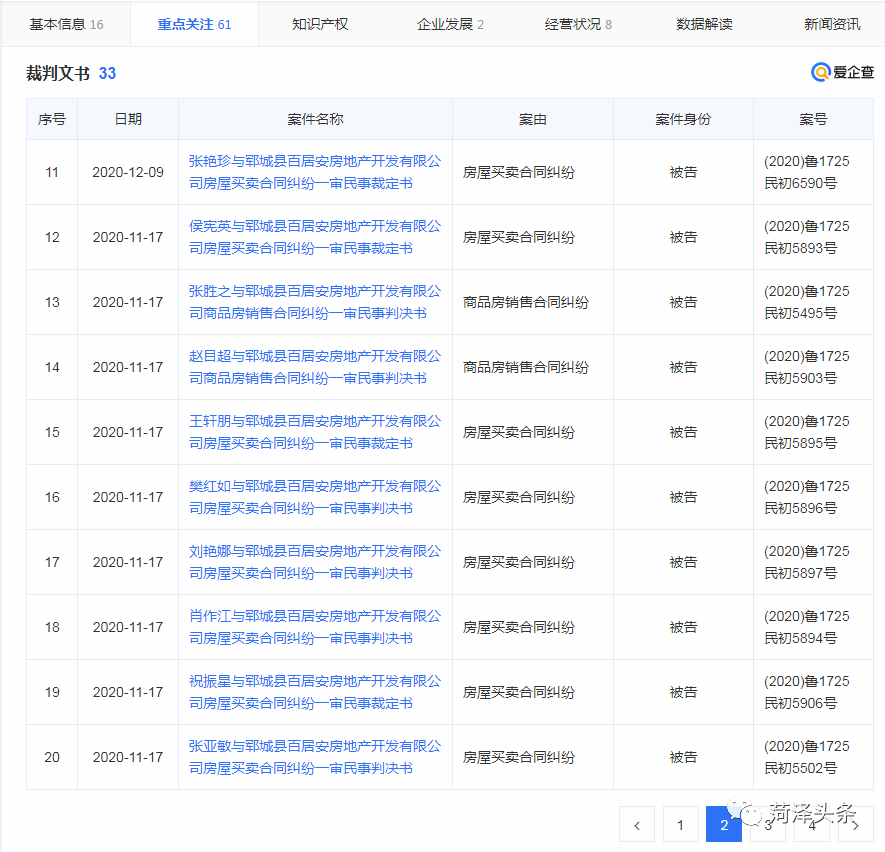This screenshot has width=885, height=852.
Task: Go to the previous page arrow
Action: [x=637, y=825]
